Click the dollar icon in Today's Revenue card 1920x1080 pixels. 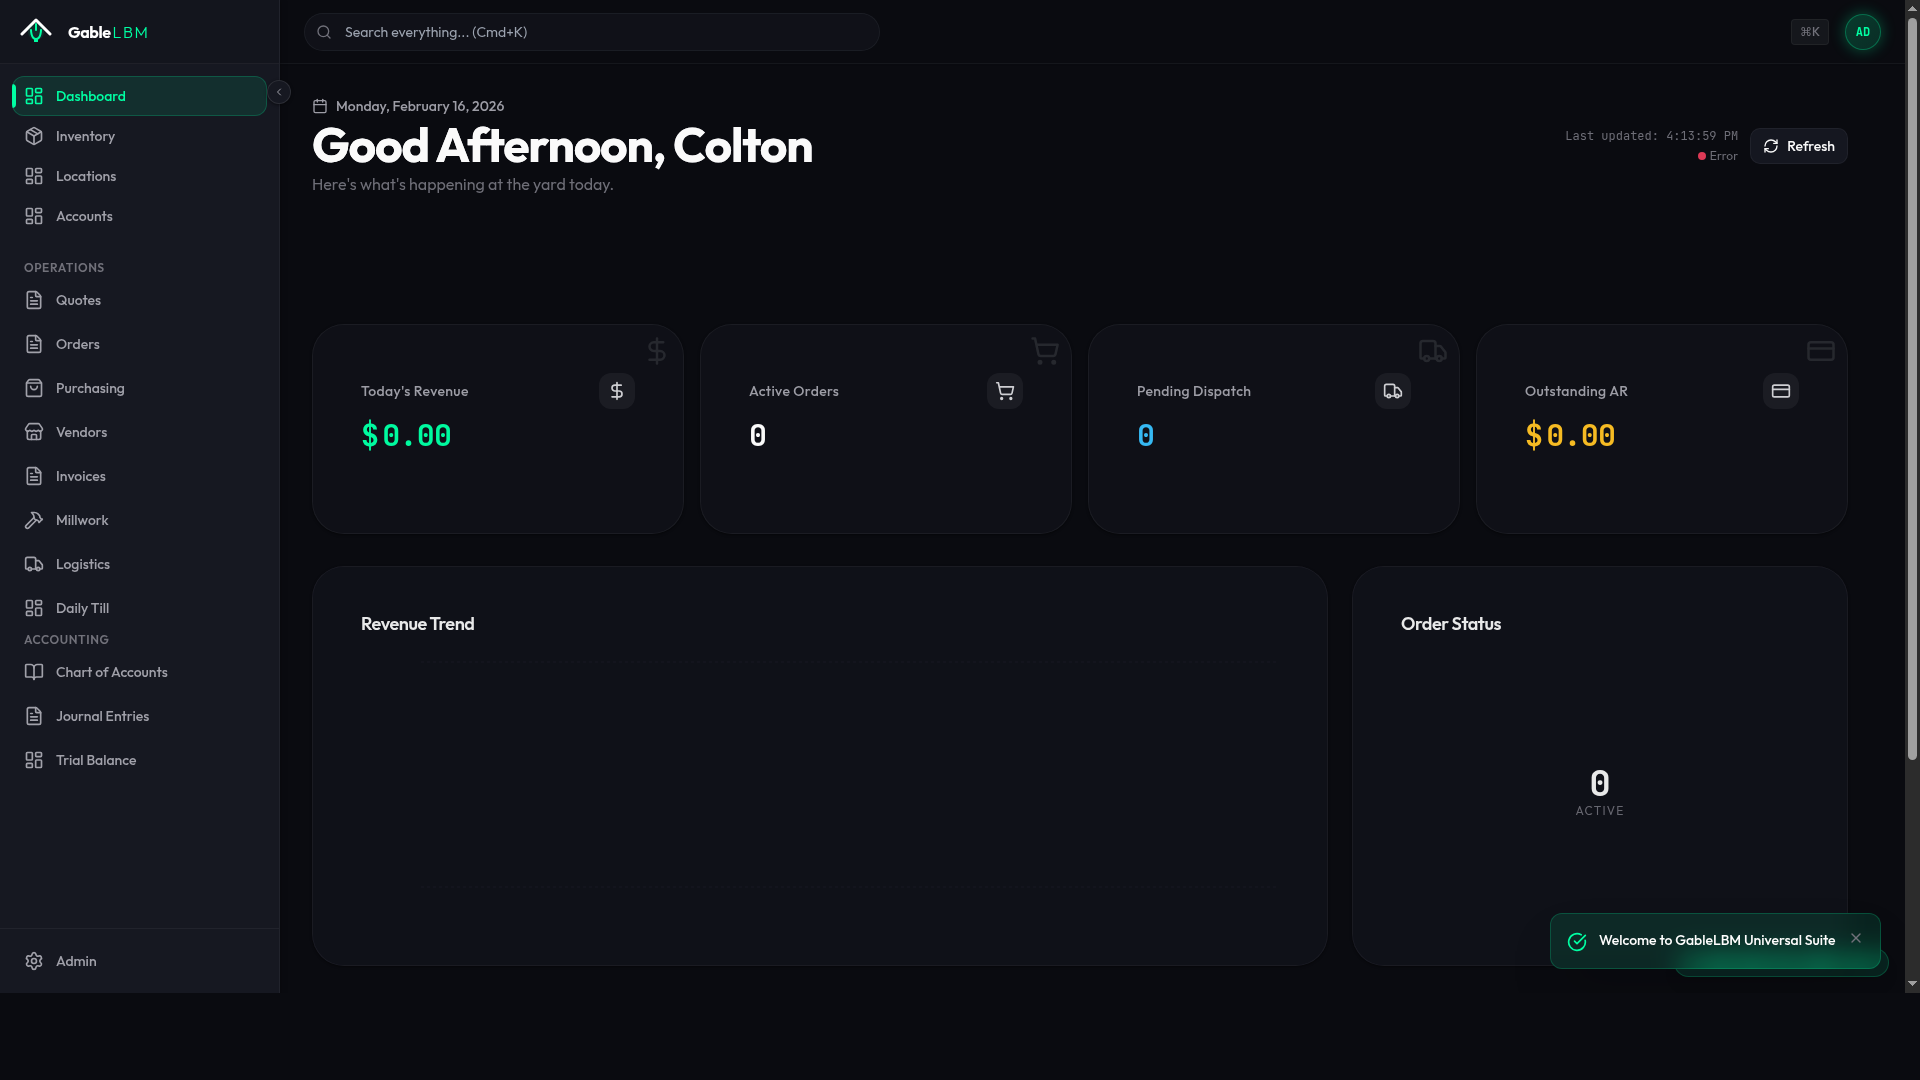pos(617,391)
